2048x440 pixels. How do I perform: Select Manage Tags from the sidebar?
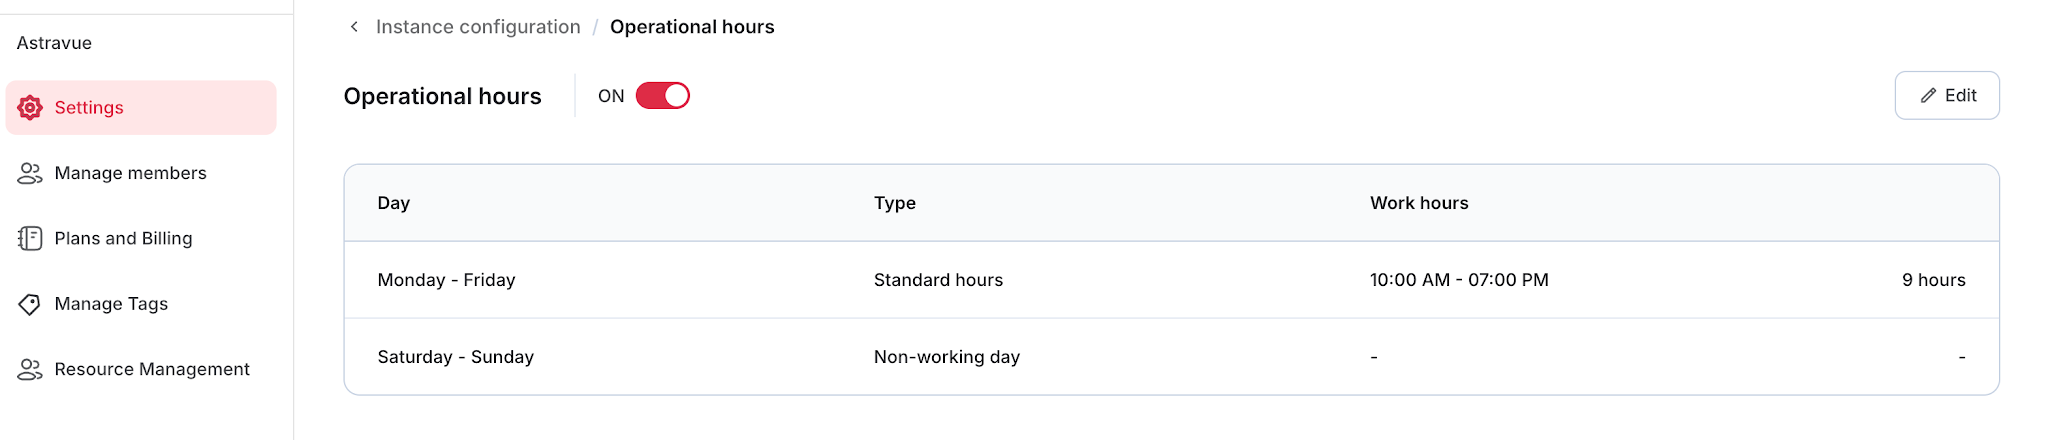(x=141, y=304)
